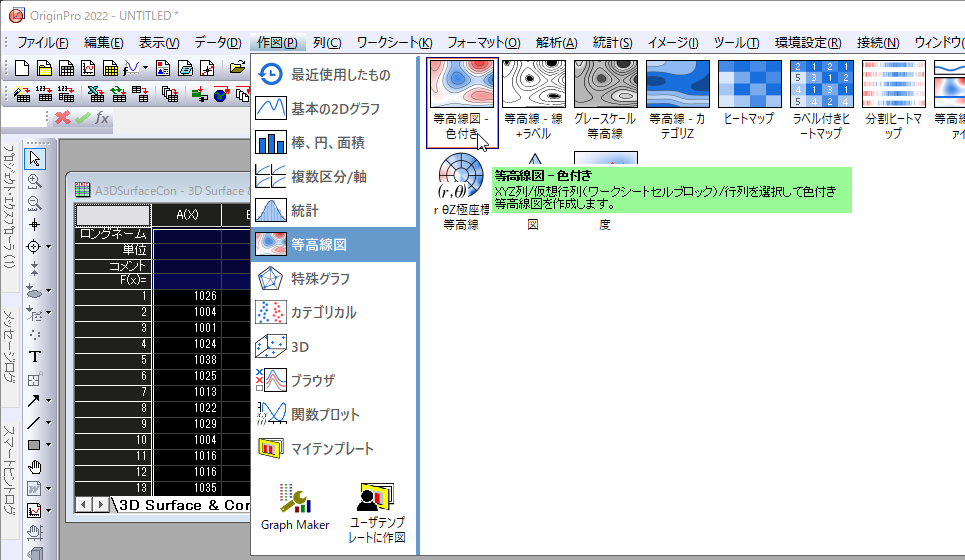The height and width of the screenshot is (560, 965).
Task: Click the New Matrix toolbar icon
Action: click(110, 68)
